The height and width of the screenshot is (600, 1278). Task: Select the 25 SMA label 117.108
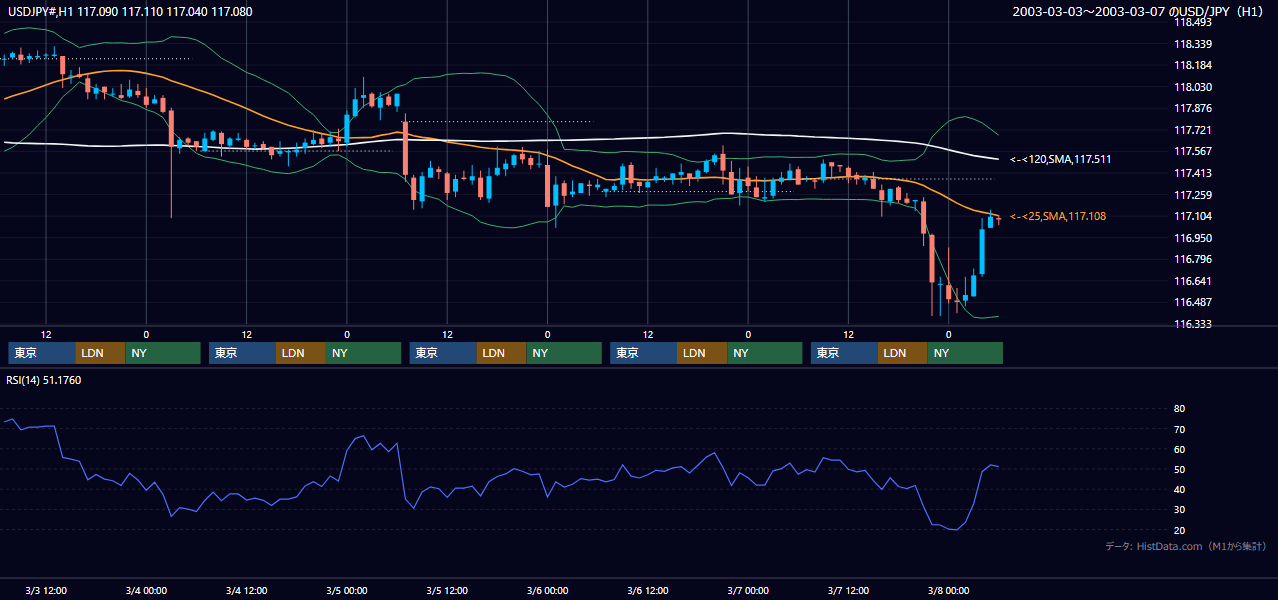point(1058,216)
